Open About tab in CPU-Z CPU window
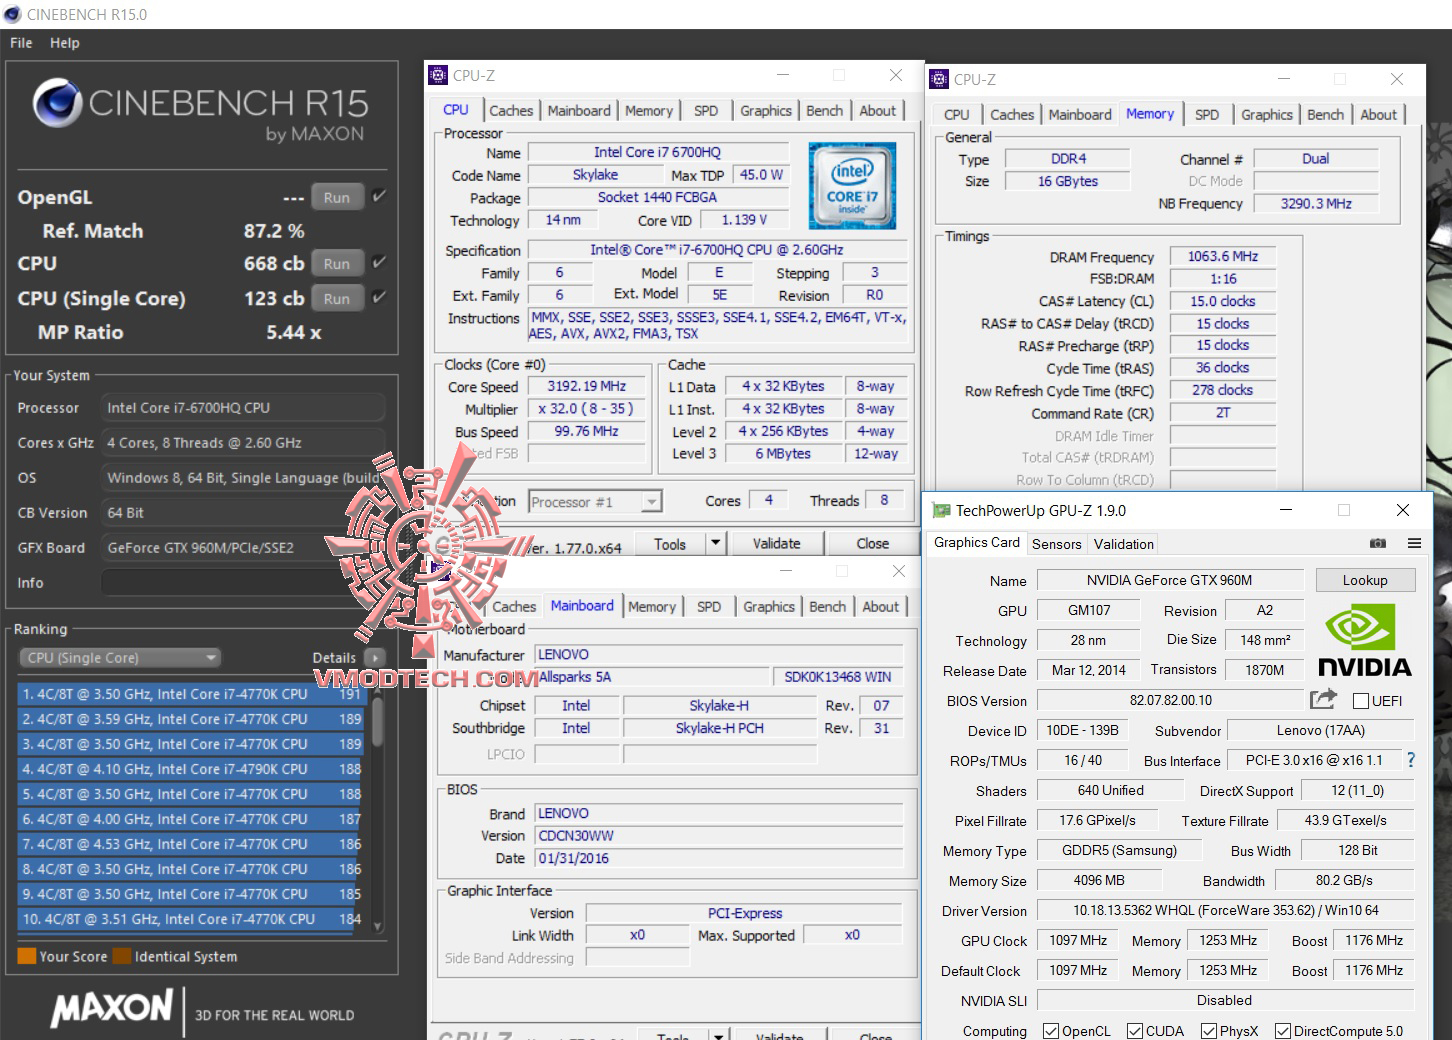Image resolution: width=1452 pixels, height=1040 pixels. [878, 111]
